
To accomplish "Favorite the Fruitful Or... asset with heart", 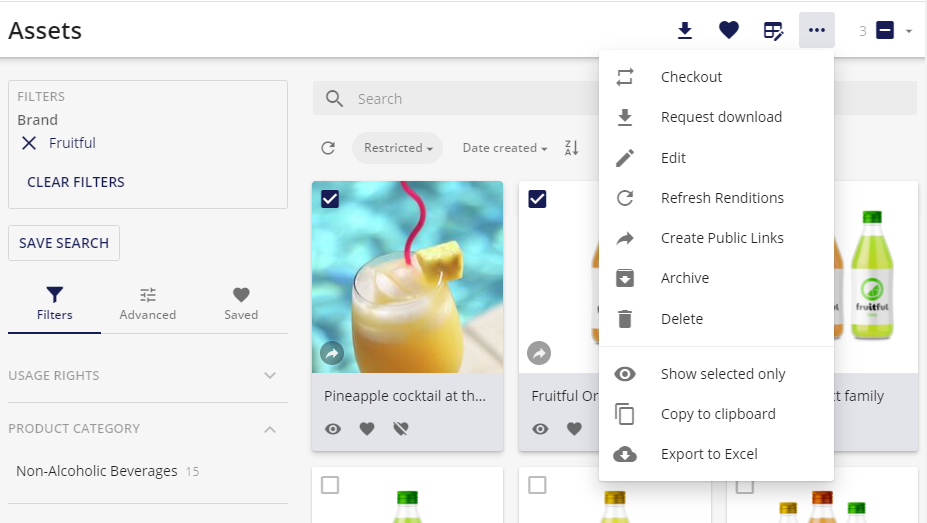I will click(574, 429).
